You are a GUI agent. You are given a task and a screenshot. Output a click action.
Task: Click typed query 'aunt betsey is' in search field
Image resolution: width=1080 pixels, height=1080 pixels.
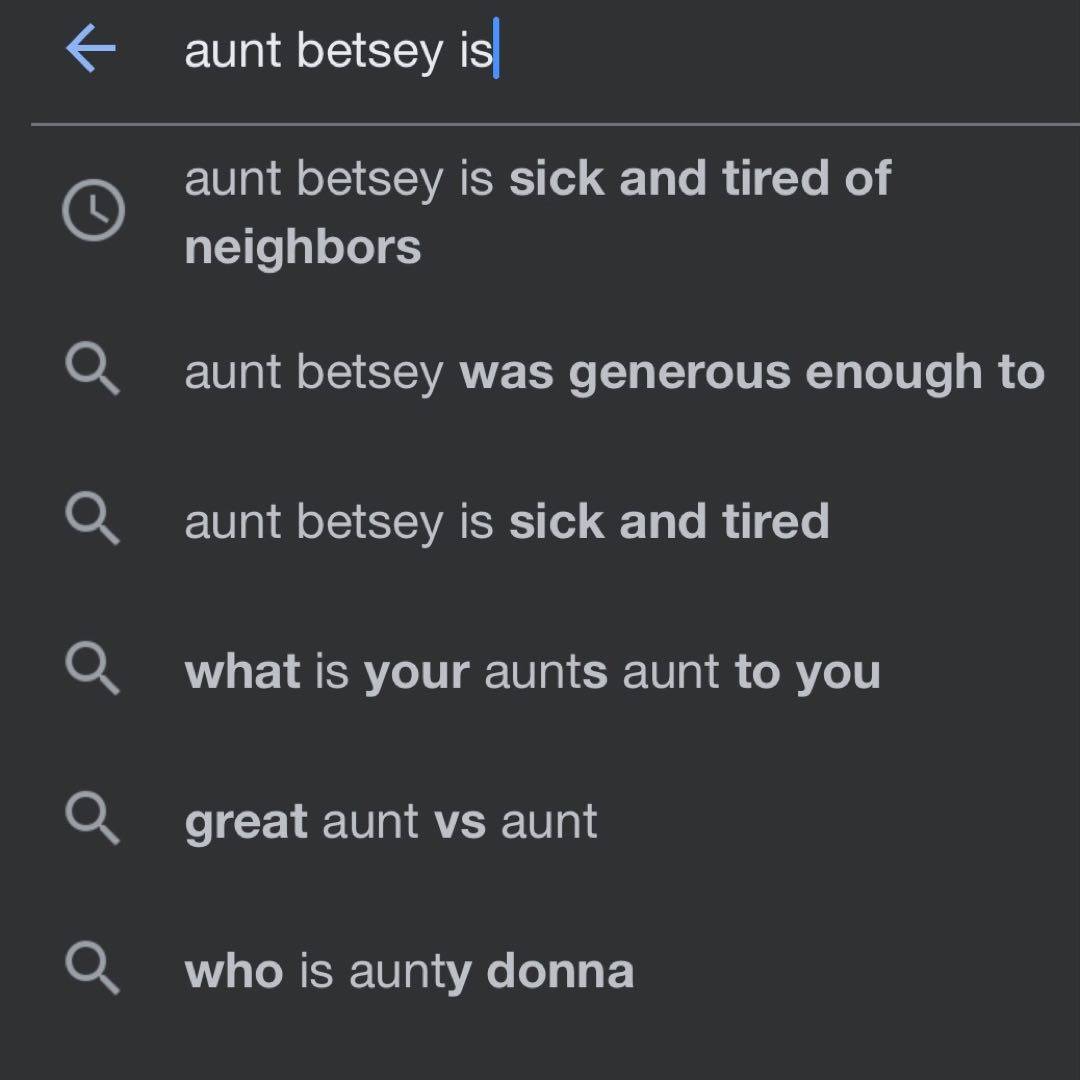(x=338, y=50)
